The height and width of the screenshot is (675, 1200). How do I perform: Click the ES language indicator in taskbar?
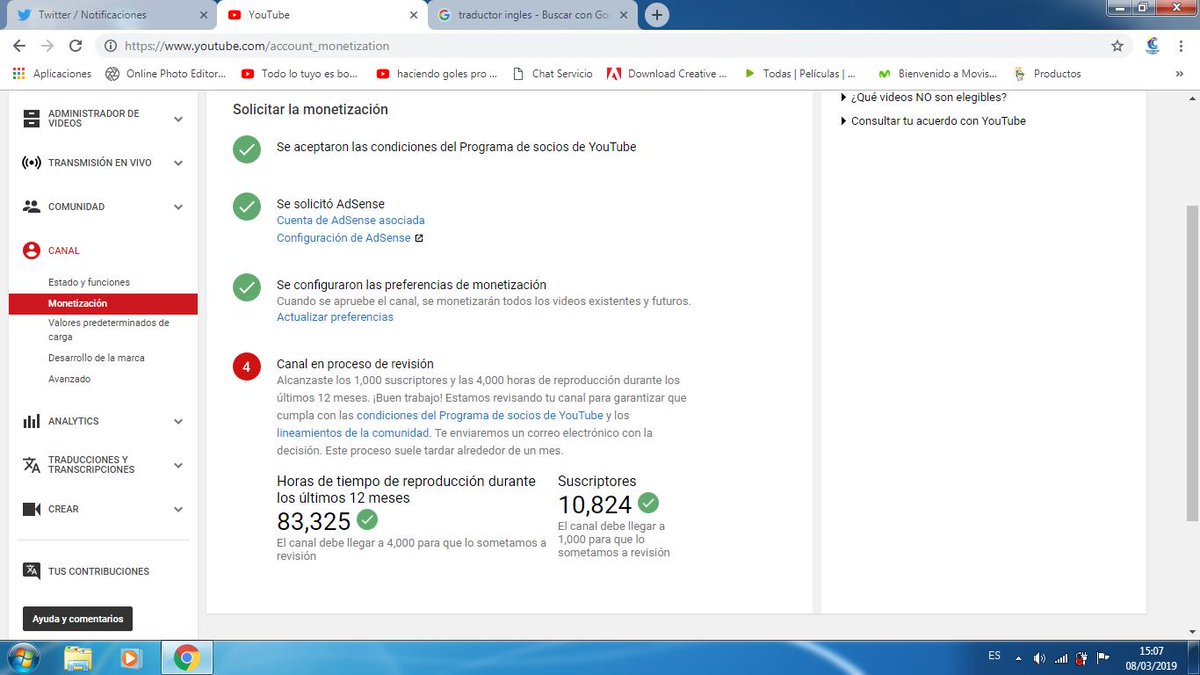[994, 656]
